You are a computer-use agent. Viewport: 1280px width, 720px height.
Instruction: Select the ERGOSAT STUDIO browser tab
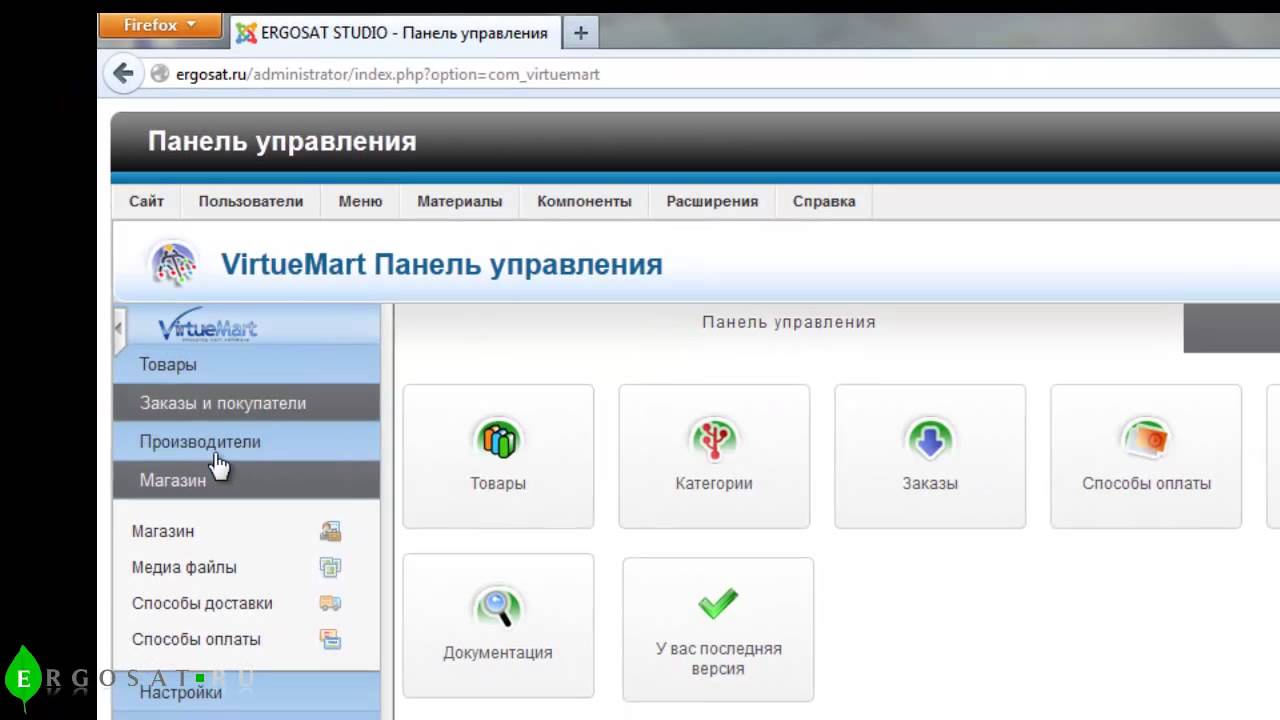click(394, 33)
